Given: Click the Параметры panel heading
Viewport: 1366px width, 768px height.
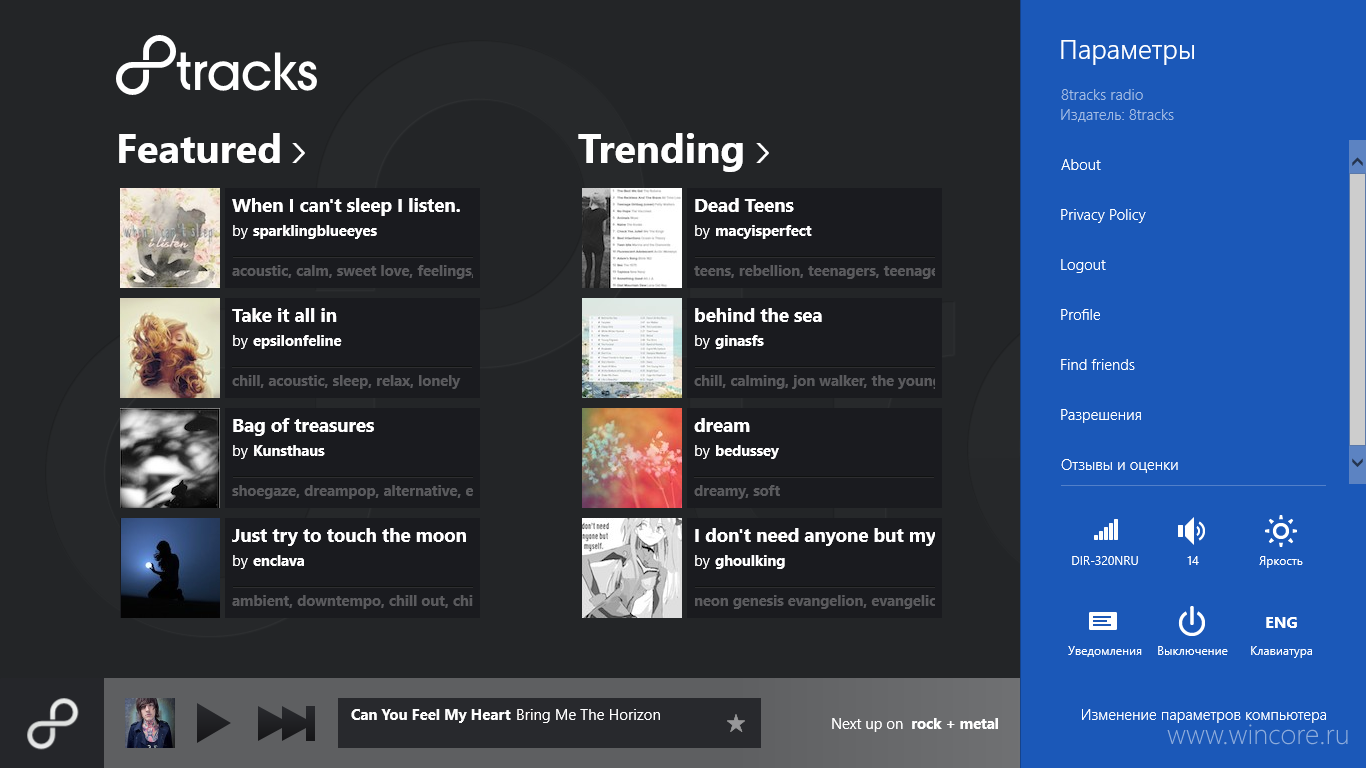Looking at the screenshot, I should 1127,51.
